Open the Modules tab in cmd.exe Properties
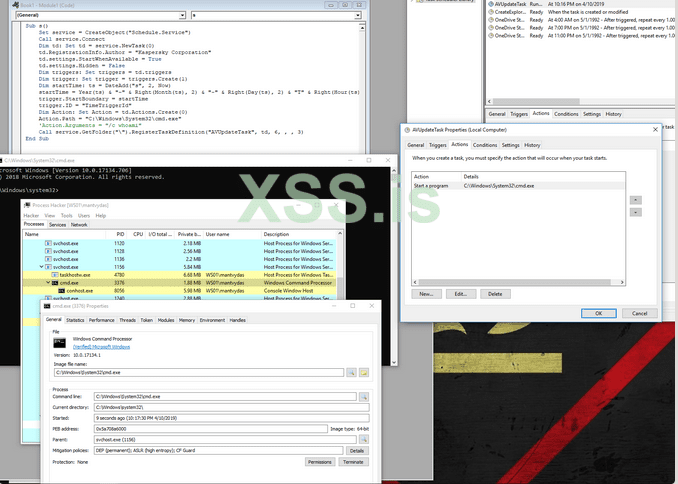The image size is (678, 484). point(166,320)
